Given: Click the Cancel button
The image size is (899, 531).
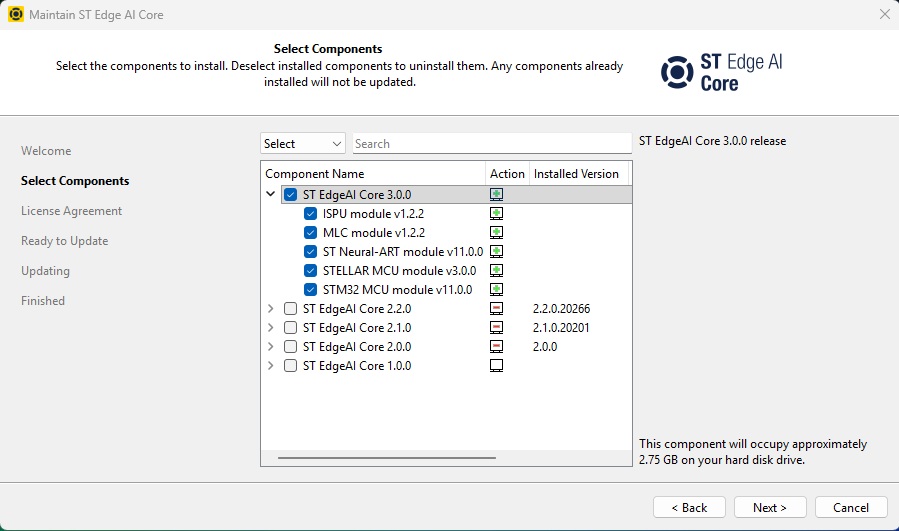Looking at the screenshot, I should tap(851, 507).
